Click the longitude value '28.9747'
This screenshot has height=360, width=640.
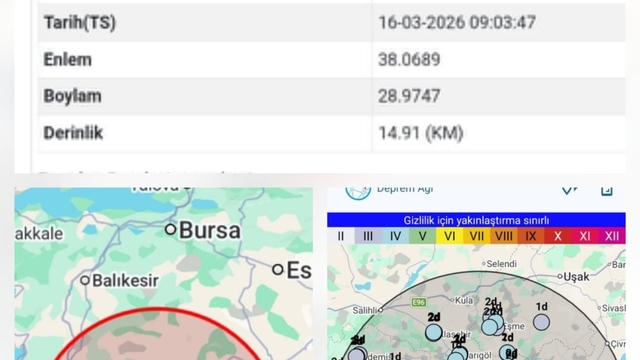click(409, 96)
